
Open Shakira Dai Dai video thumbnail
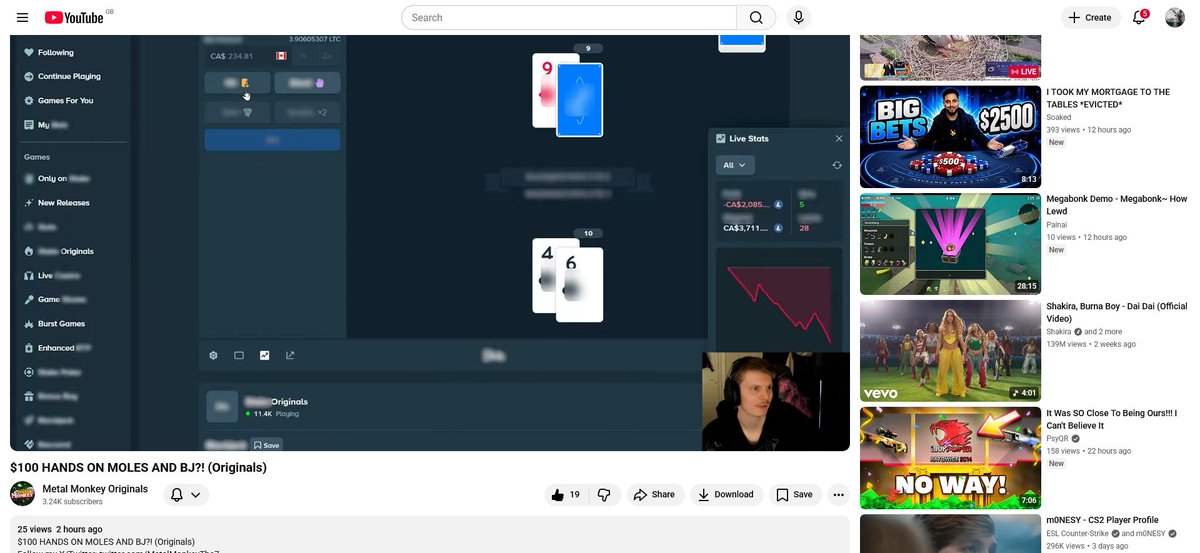950,351
